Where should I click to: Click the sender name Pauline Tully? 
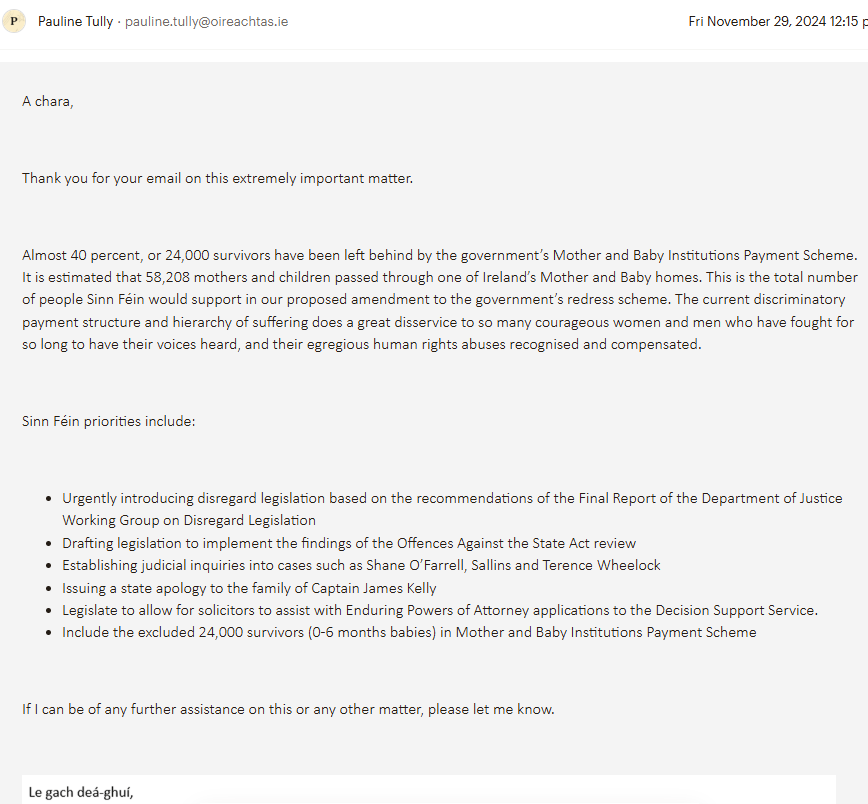(x=76, y=21)
